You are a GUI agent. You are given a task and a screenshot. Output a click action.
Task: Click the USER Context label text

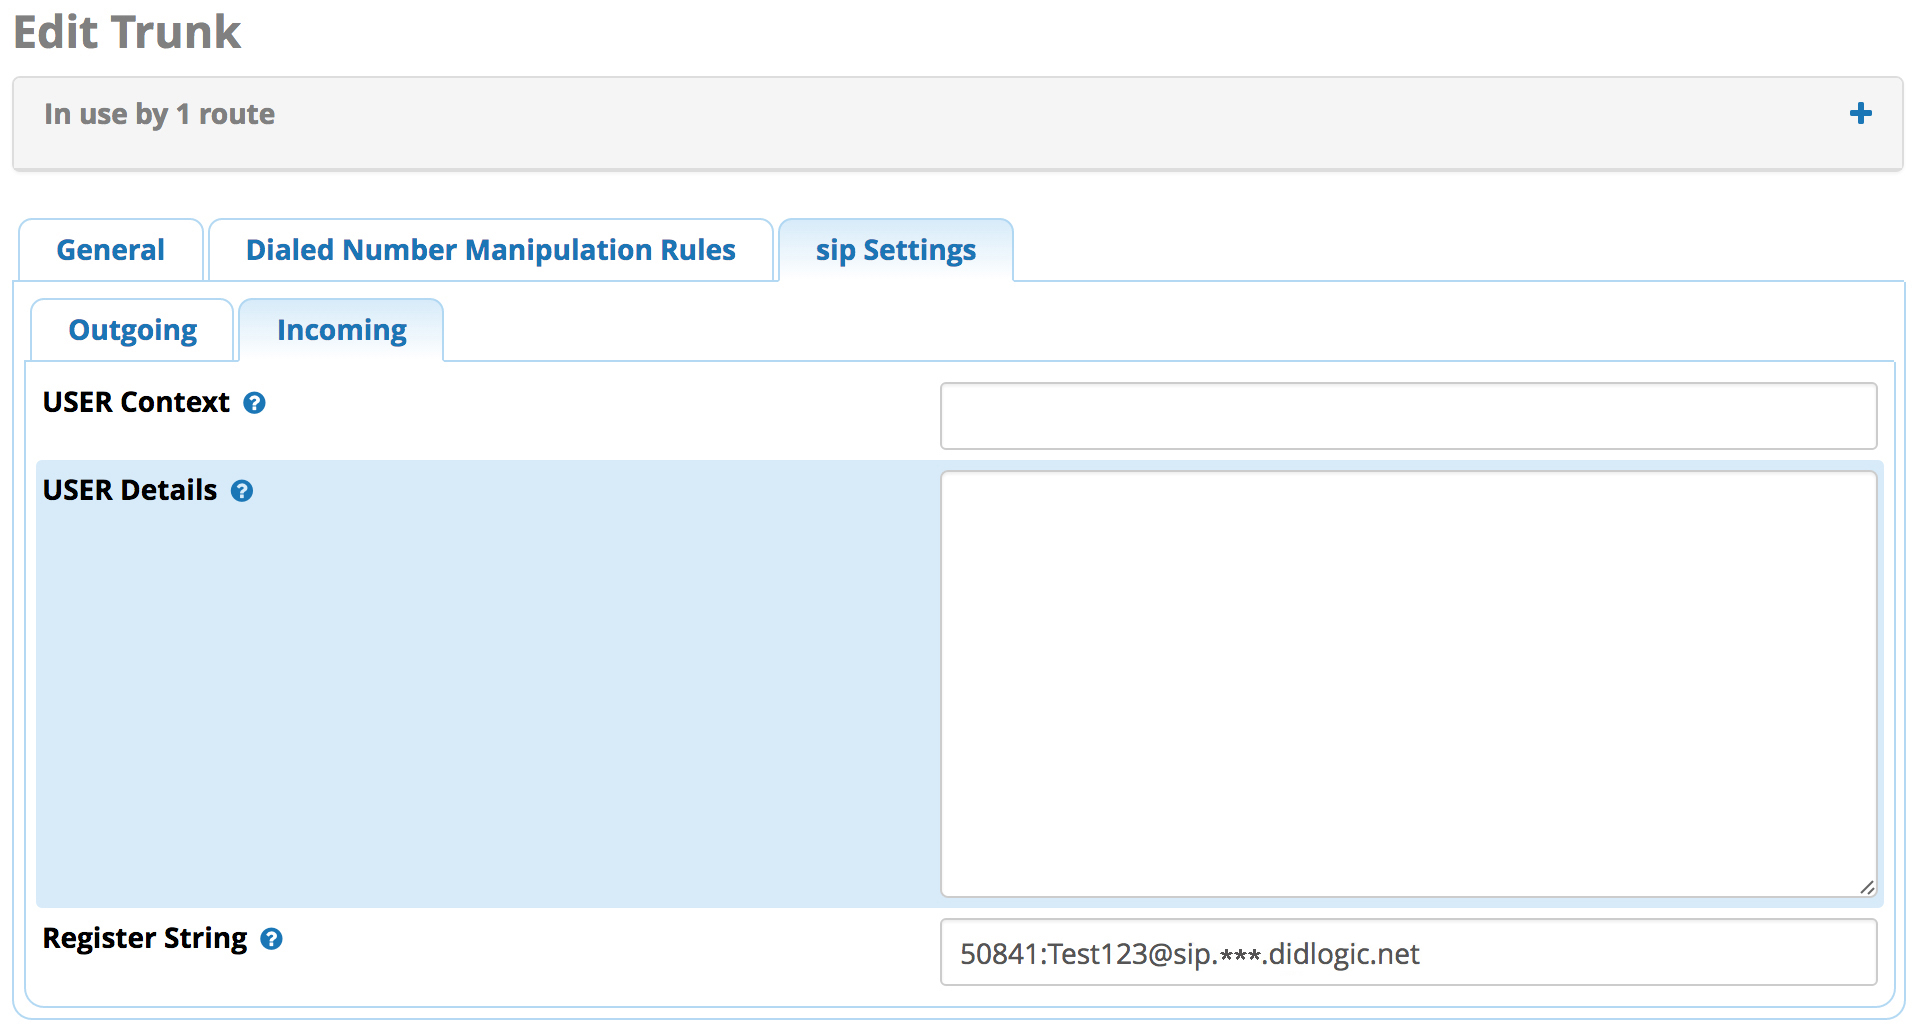134,402
